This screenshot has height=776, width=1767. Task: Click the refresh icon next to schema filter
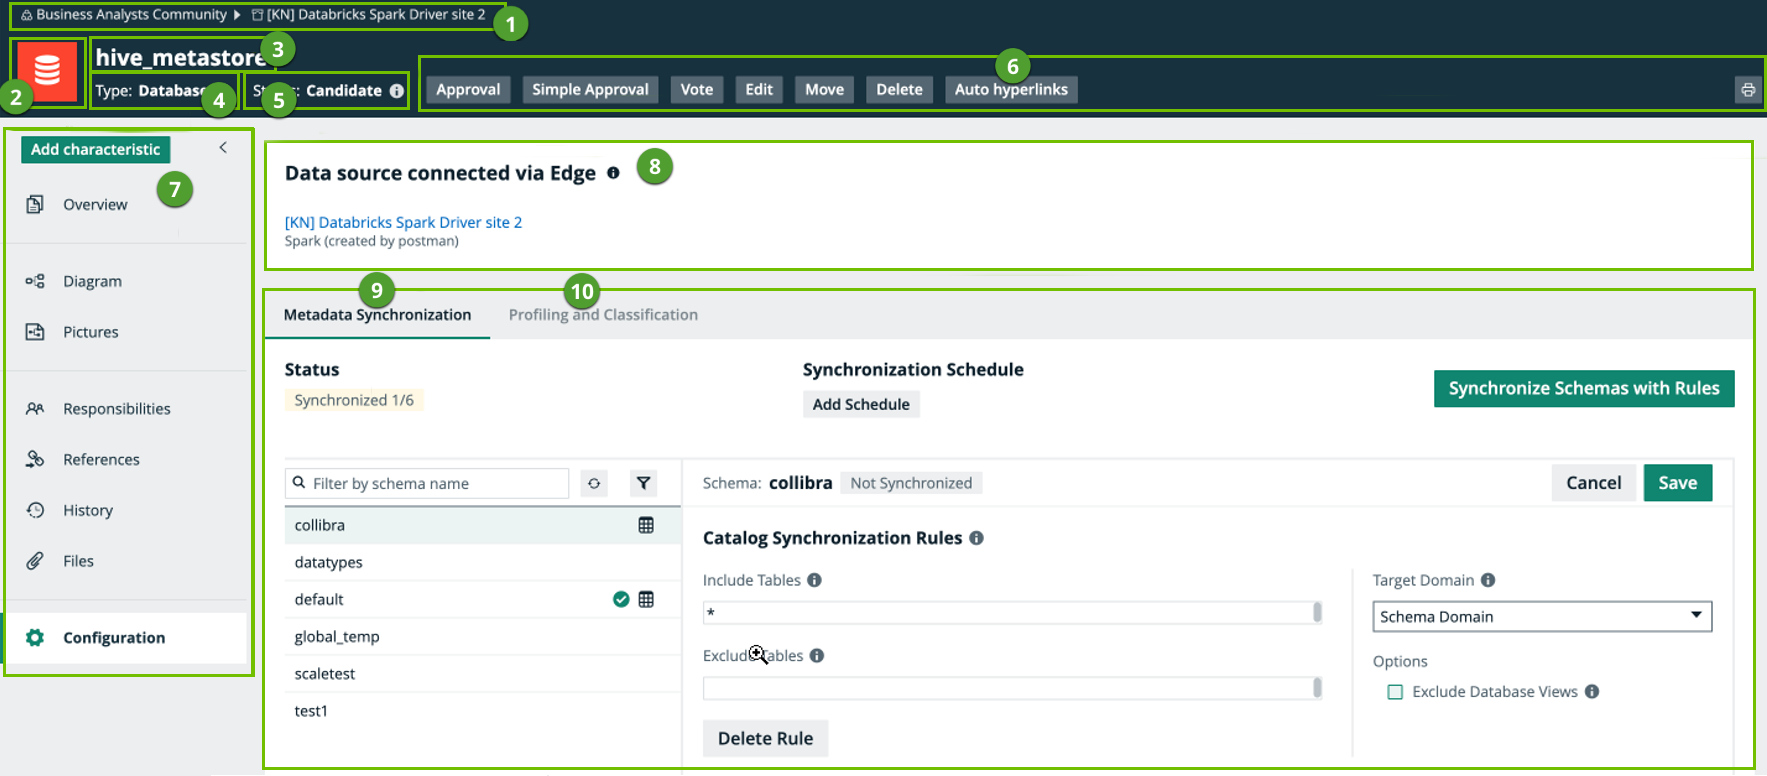[594, 484]
